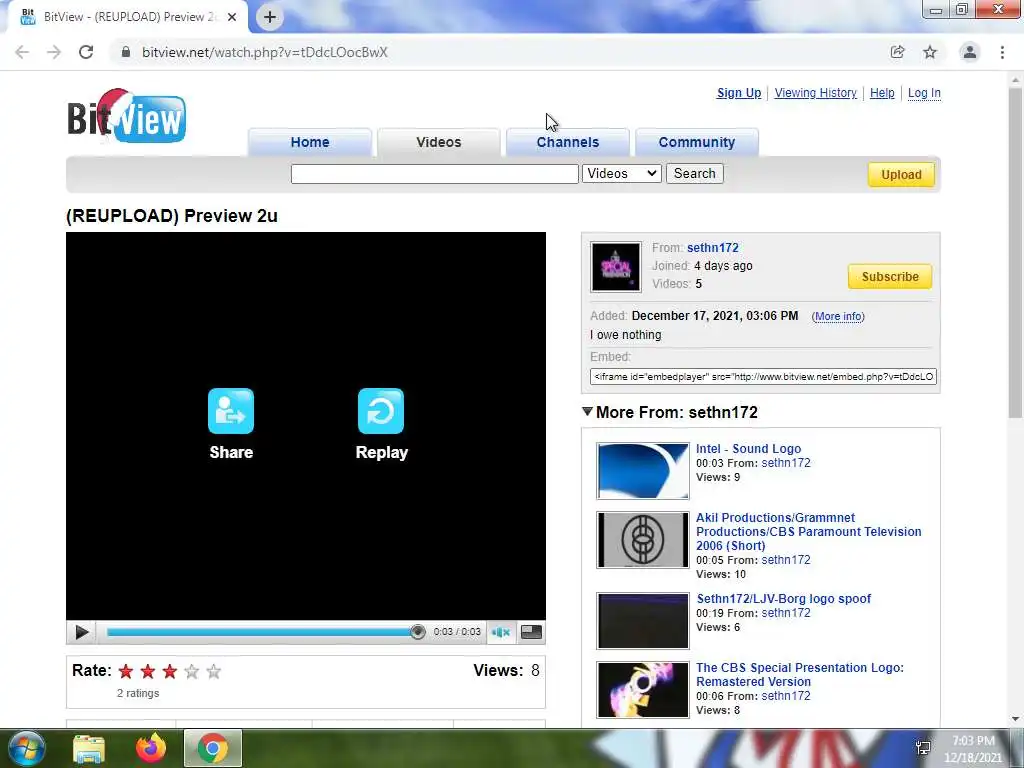This screenshot has height=768, width=1024.
Task: Open the Akil Productions video thumbnail
Action: pos(643,540)
